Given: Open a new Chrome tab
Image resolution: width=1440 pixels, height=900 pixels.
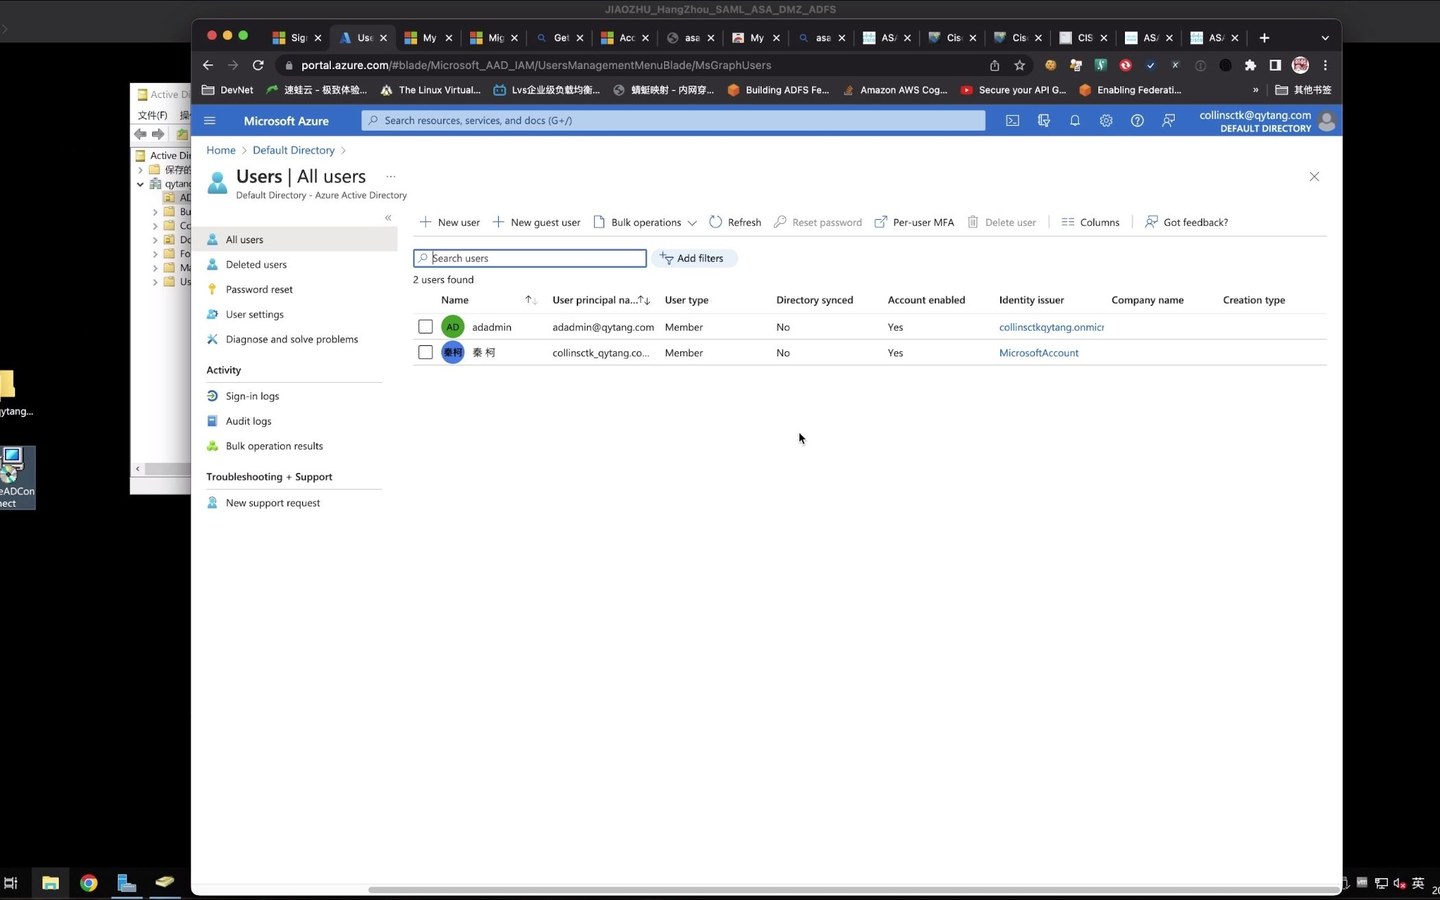Looking at the screenshot, I should [1264, 38].
